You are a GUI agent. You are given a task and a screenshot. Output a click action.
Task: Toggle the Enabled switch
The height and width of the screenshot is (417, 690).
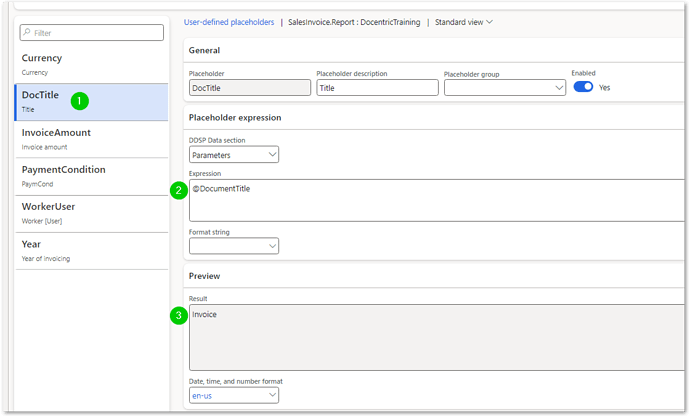582,87
